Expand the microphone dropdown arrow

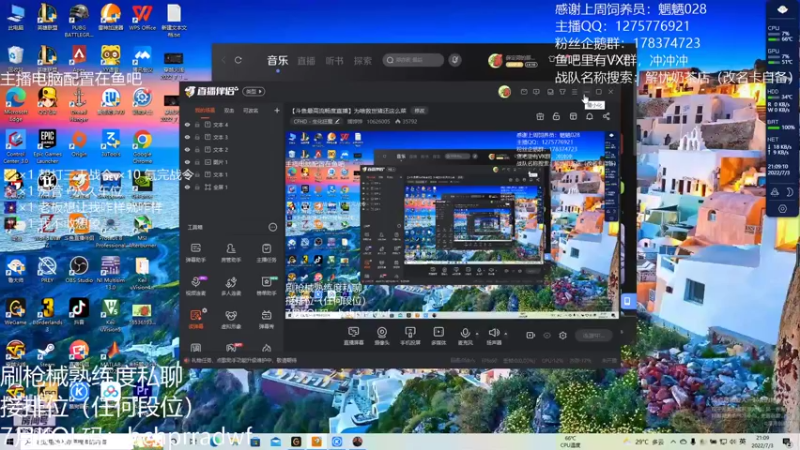pos(477,334)
